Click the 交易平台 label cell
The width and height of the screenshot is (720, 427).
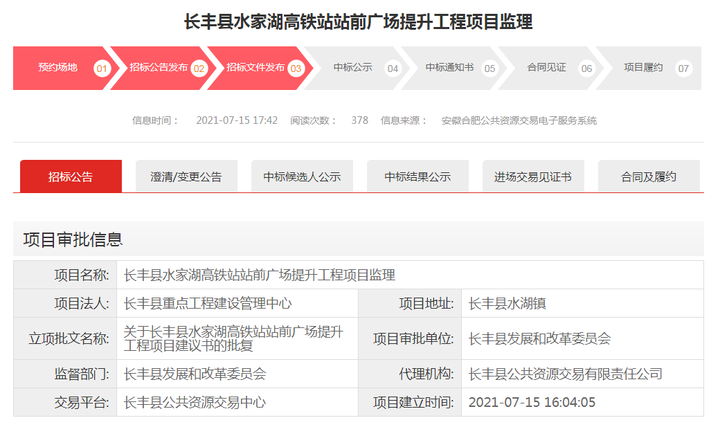(65, 402)
